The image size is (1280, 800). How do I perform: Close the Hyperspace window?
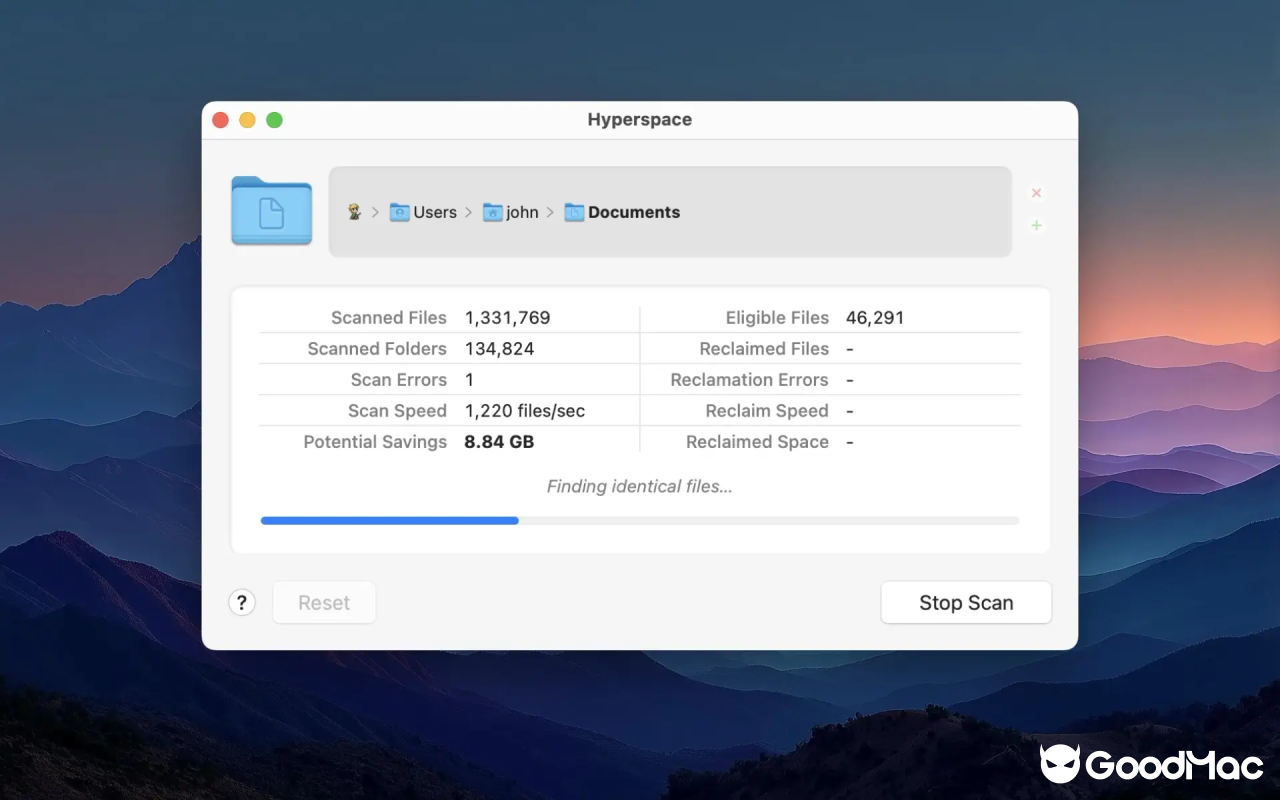pyautogui.click(x=221, y=120)
